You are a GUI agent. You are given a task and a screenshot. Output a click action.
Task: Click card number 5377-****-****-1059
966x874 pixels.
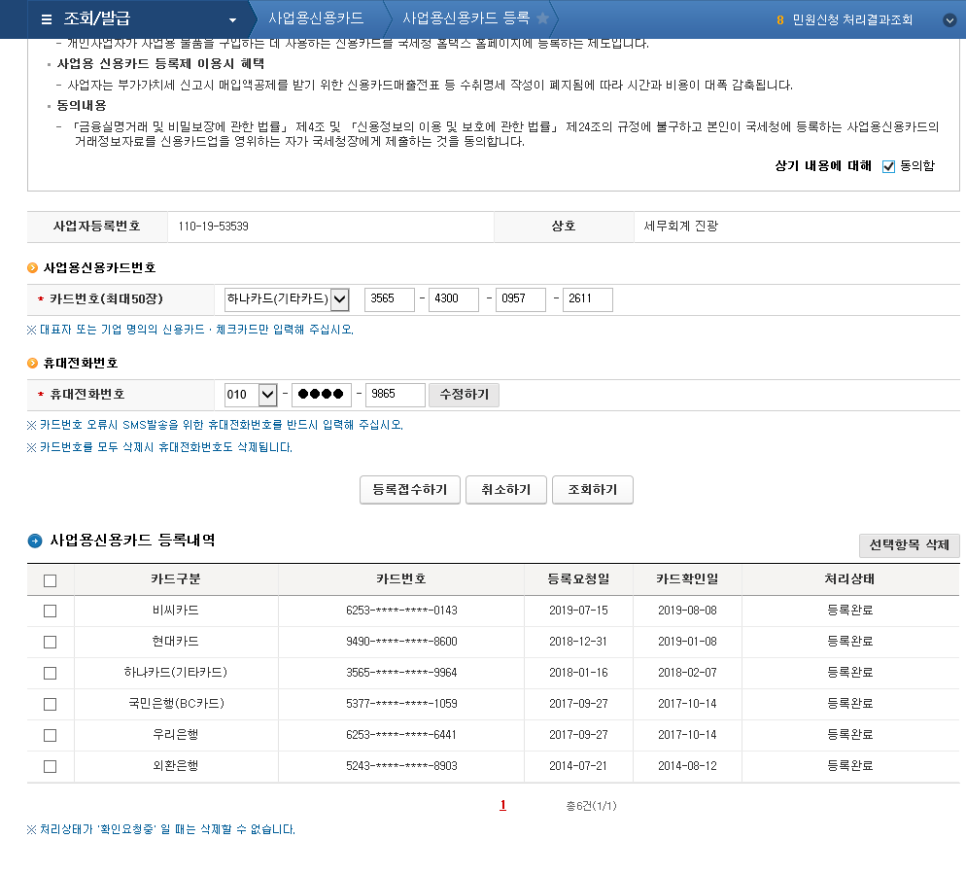pos(401,703)
